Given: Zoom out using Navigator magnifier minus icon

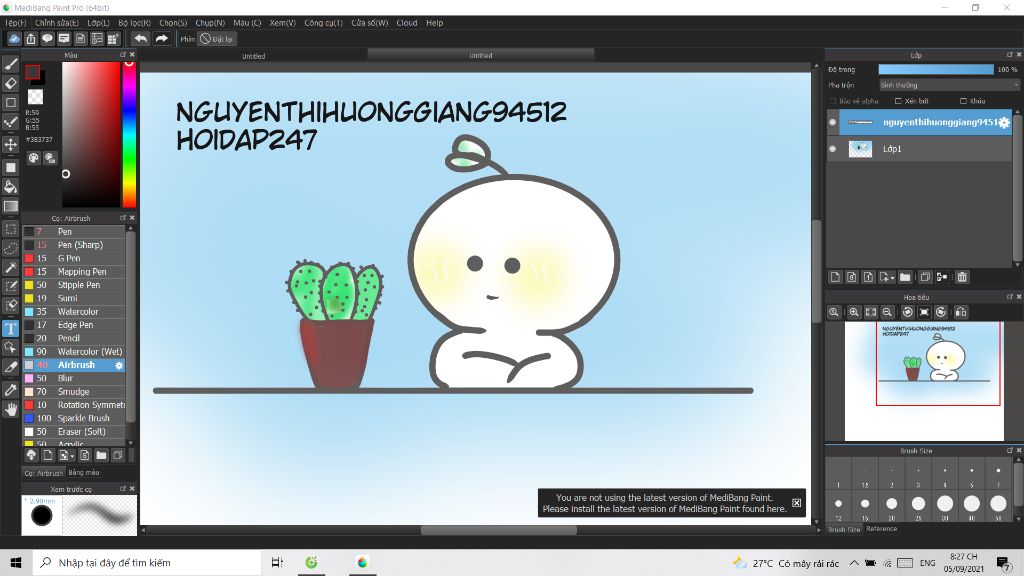Looking at the screenshot, I should (x=887, y=312).
